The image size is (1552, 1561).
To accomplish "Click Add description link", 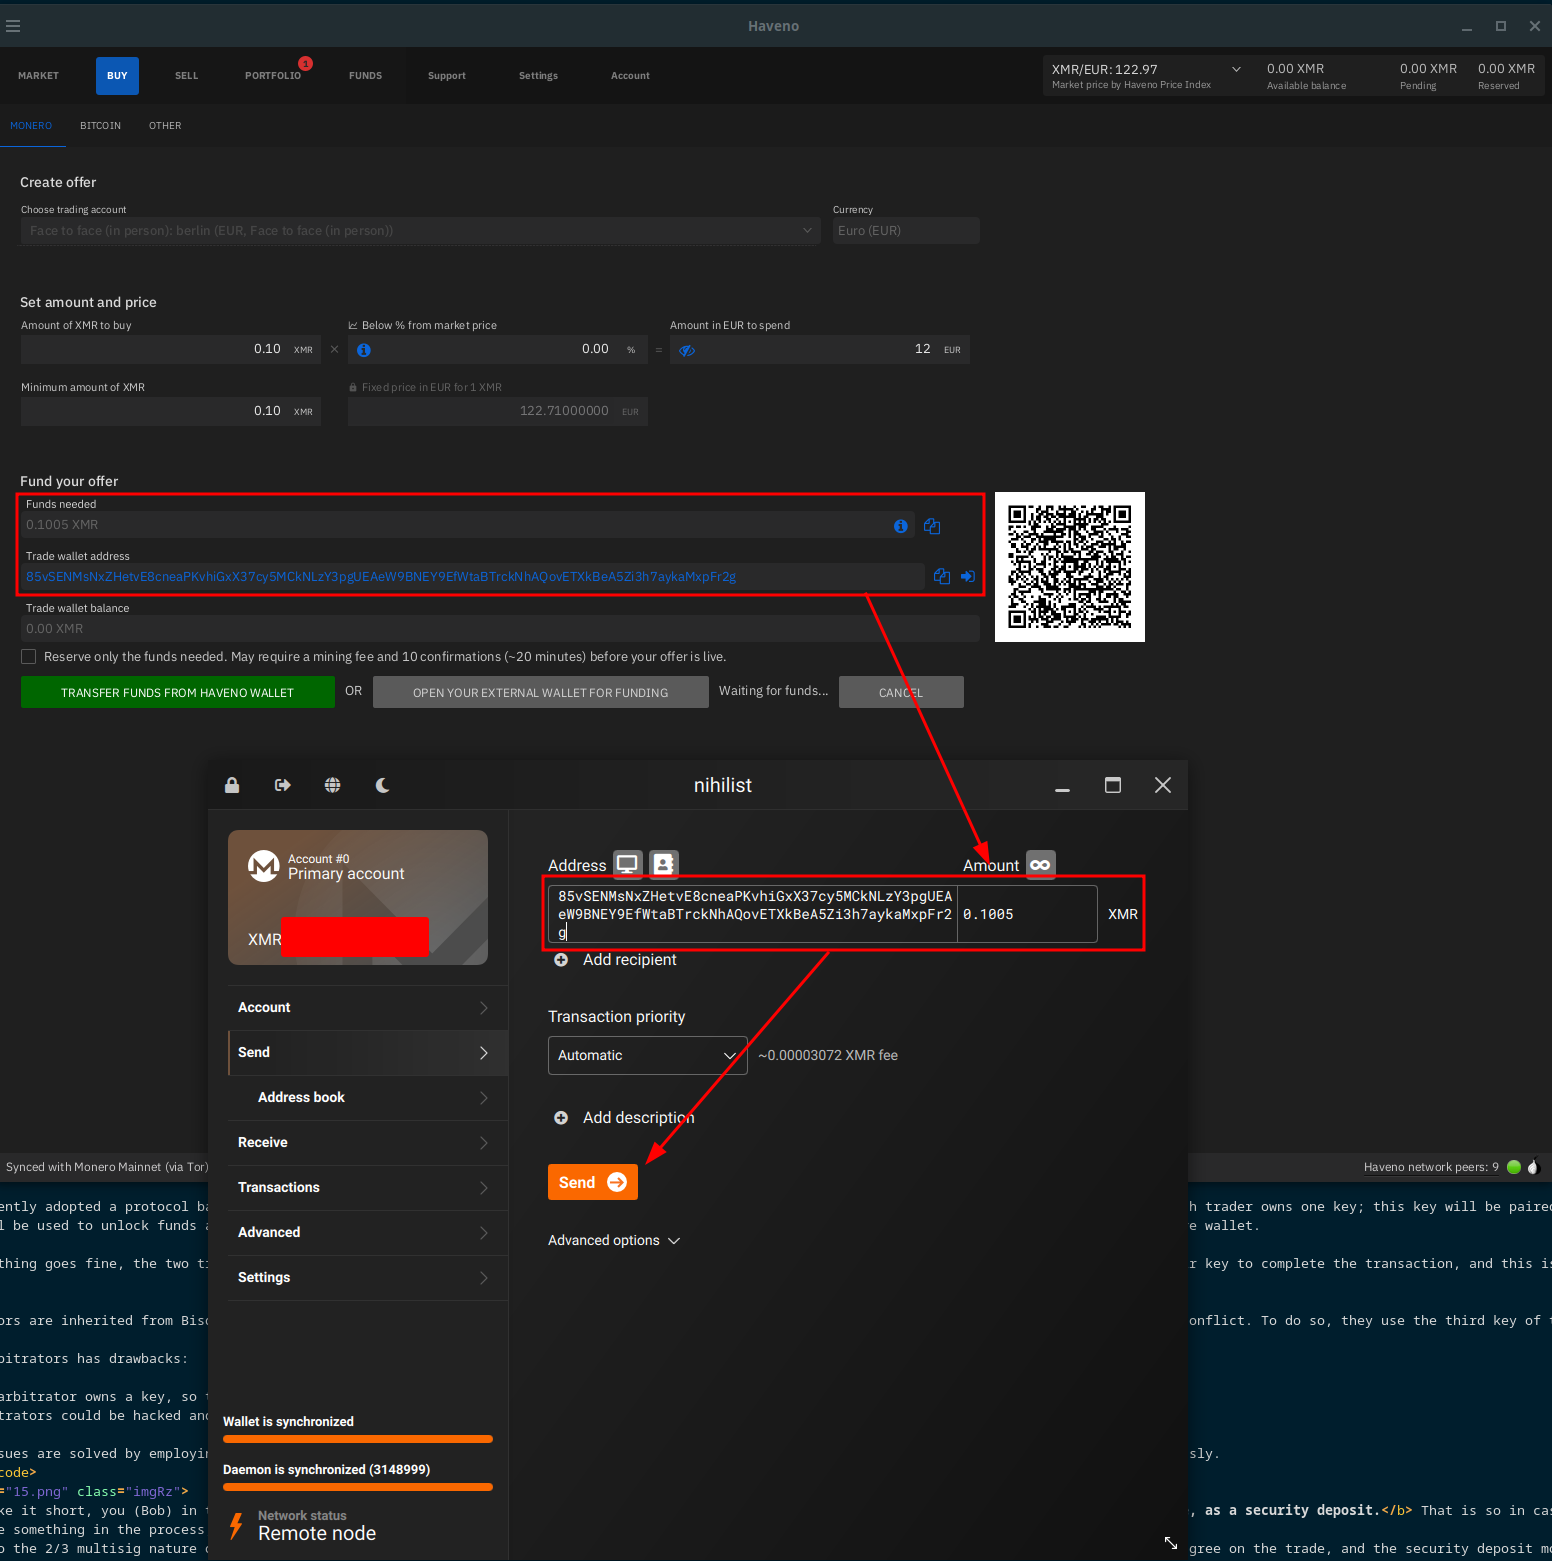I will tap(639, 1118).
